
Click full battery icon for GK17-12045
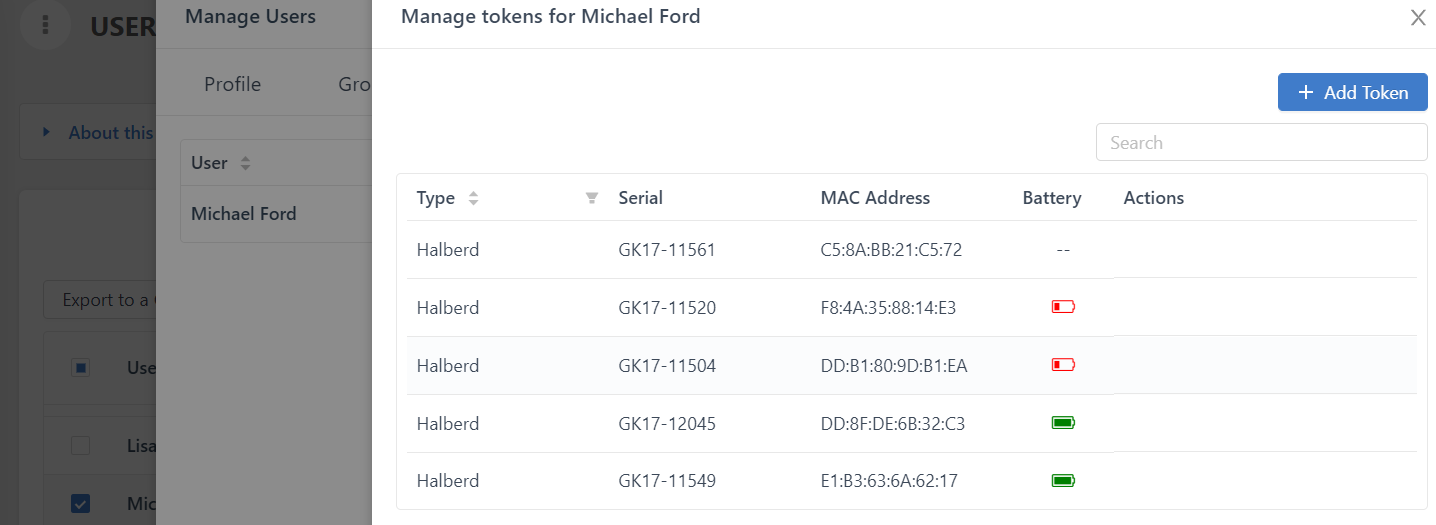1063,423
